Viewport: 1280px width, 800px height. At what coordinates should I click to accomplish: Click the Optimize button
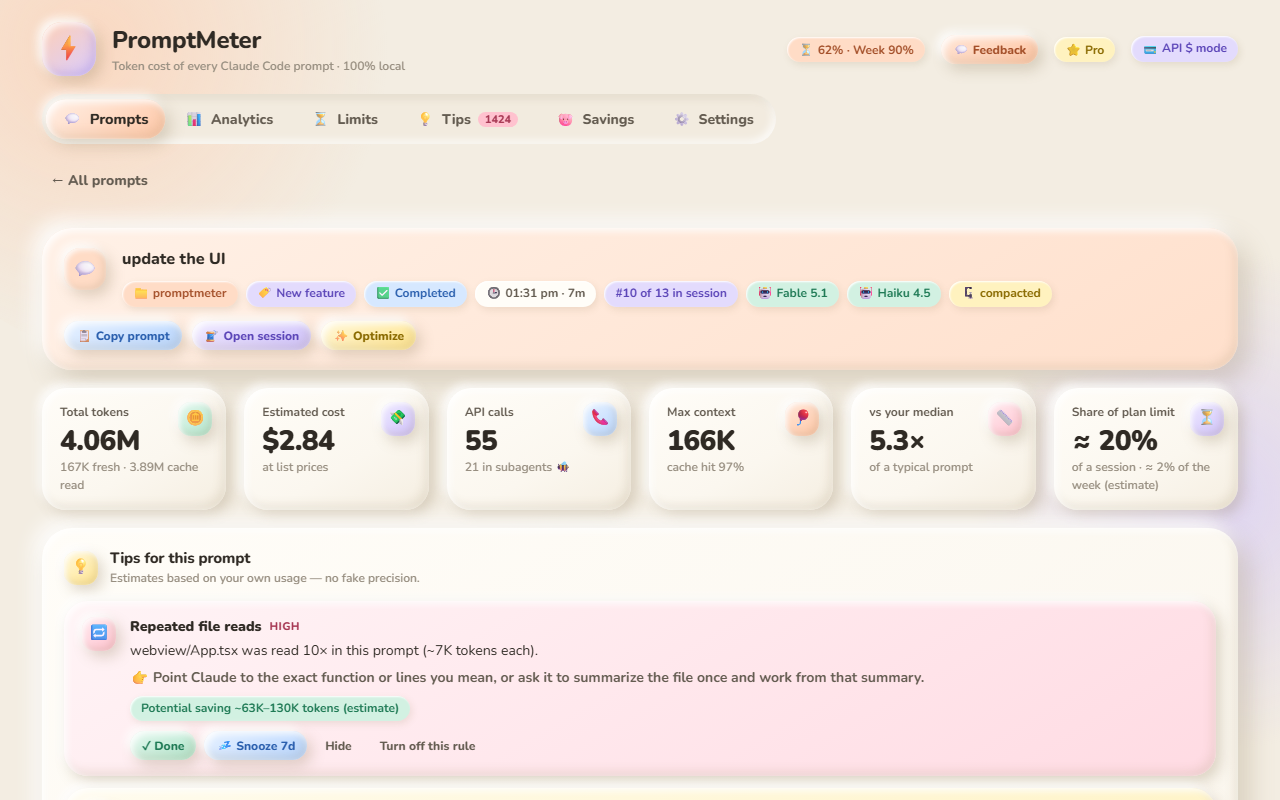(x=369, y=336)
